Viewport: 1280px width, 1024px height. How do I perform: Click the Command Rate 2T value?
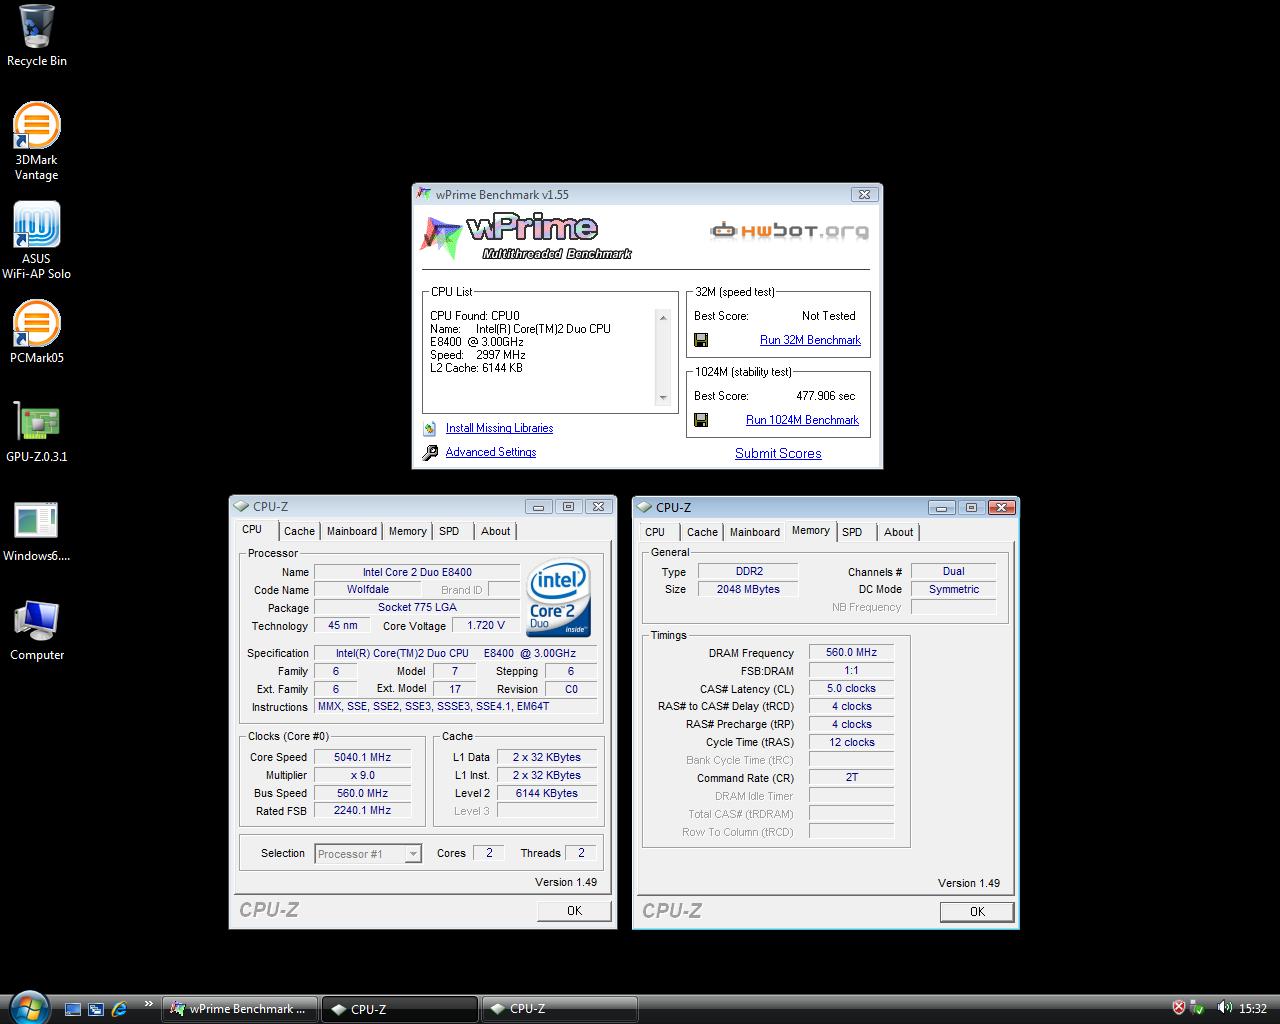851,777
